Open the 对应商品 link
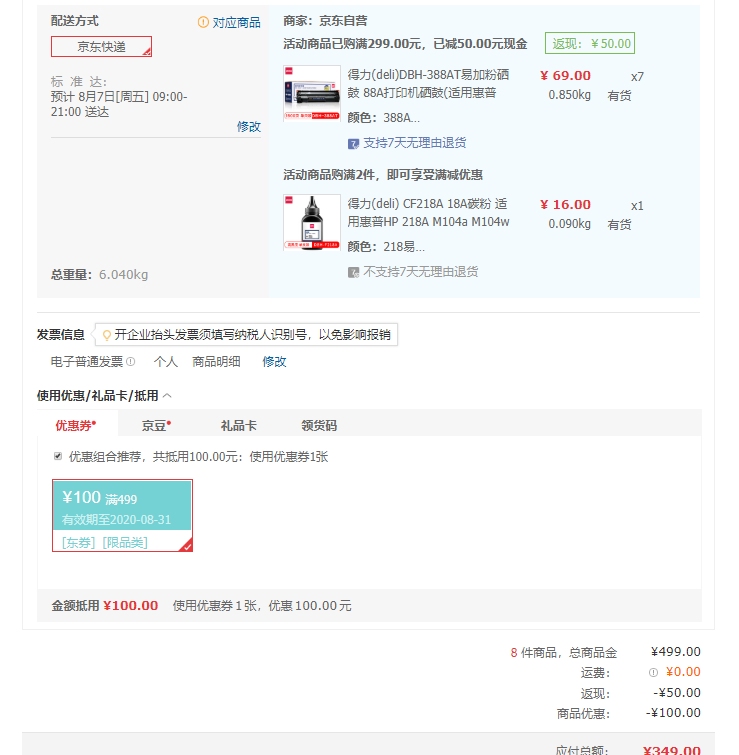This screenshot has height=755, width=739. 236,22
